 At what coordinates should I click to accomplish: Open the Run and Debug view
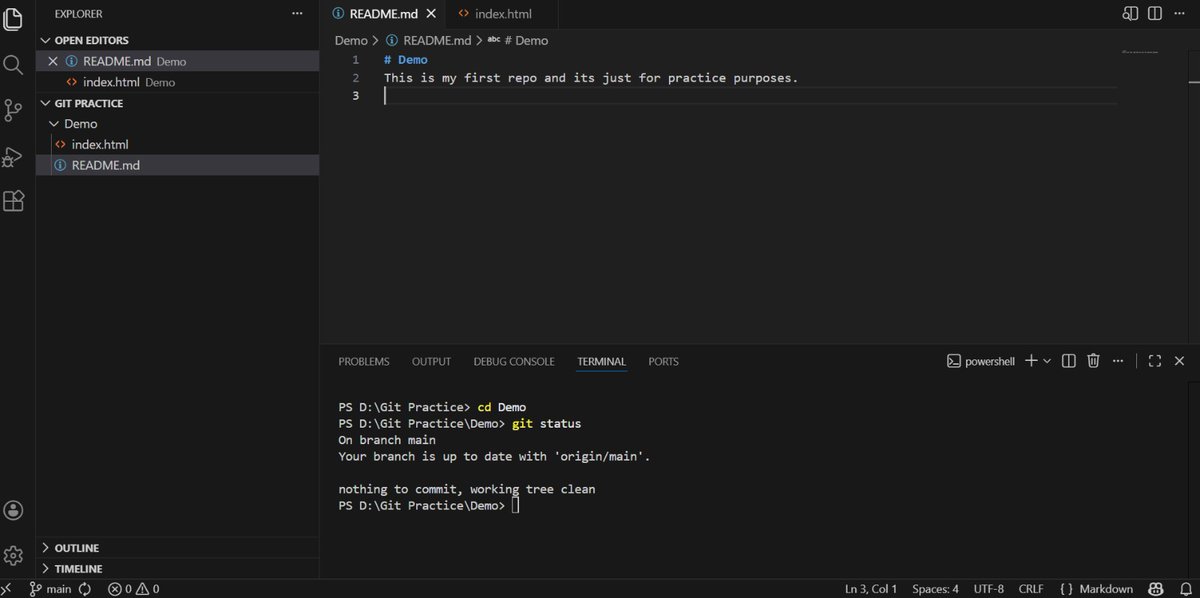[13, 156]
